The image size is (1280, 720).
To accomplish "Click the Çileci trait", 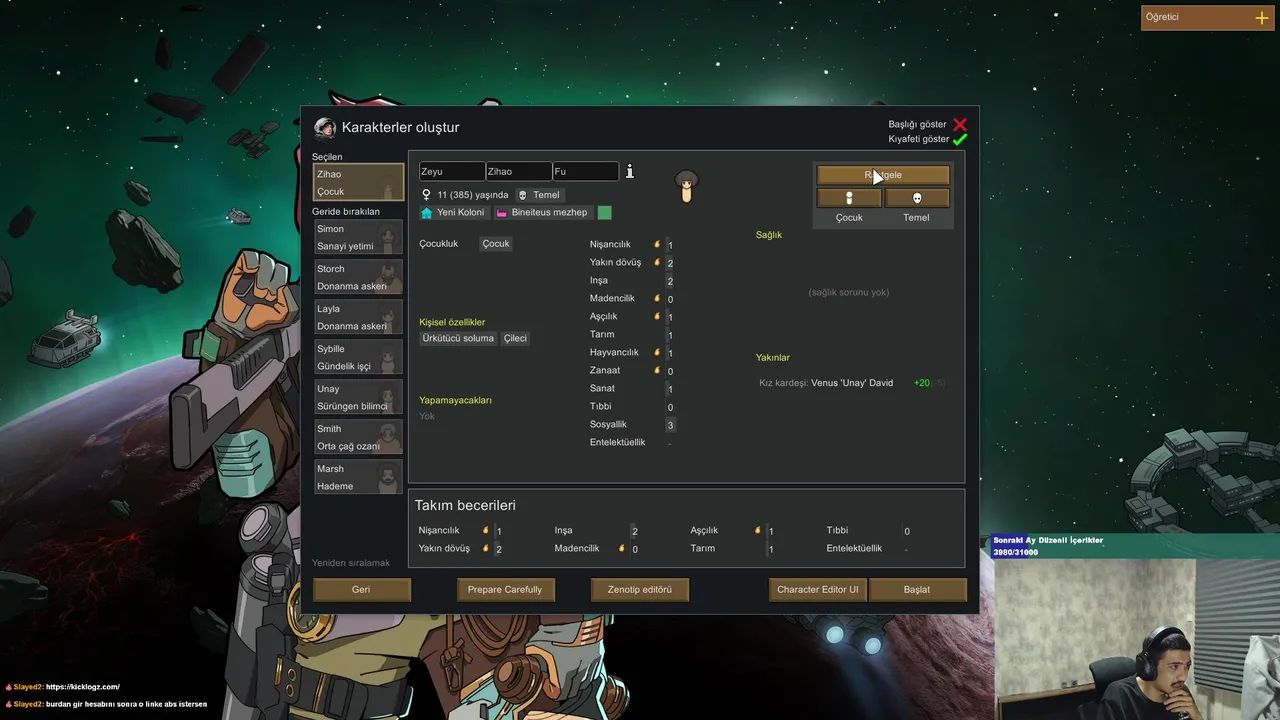I will [x=515, y=338].
